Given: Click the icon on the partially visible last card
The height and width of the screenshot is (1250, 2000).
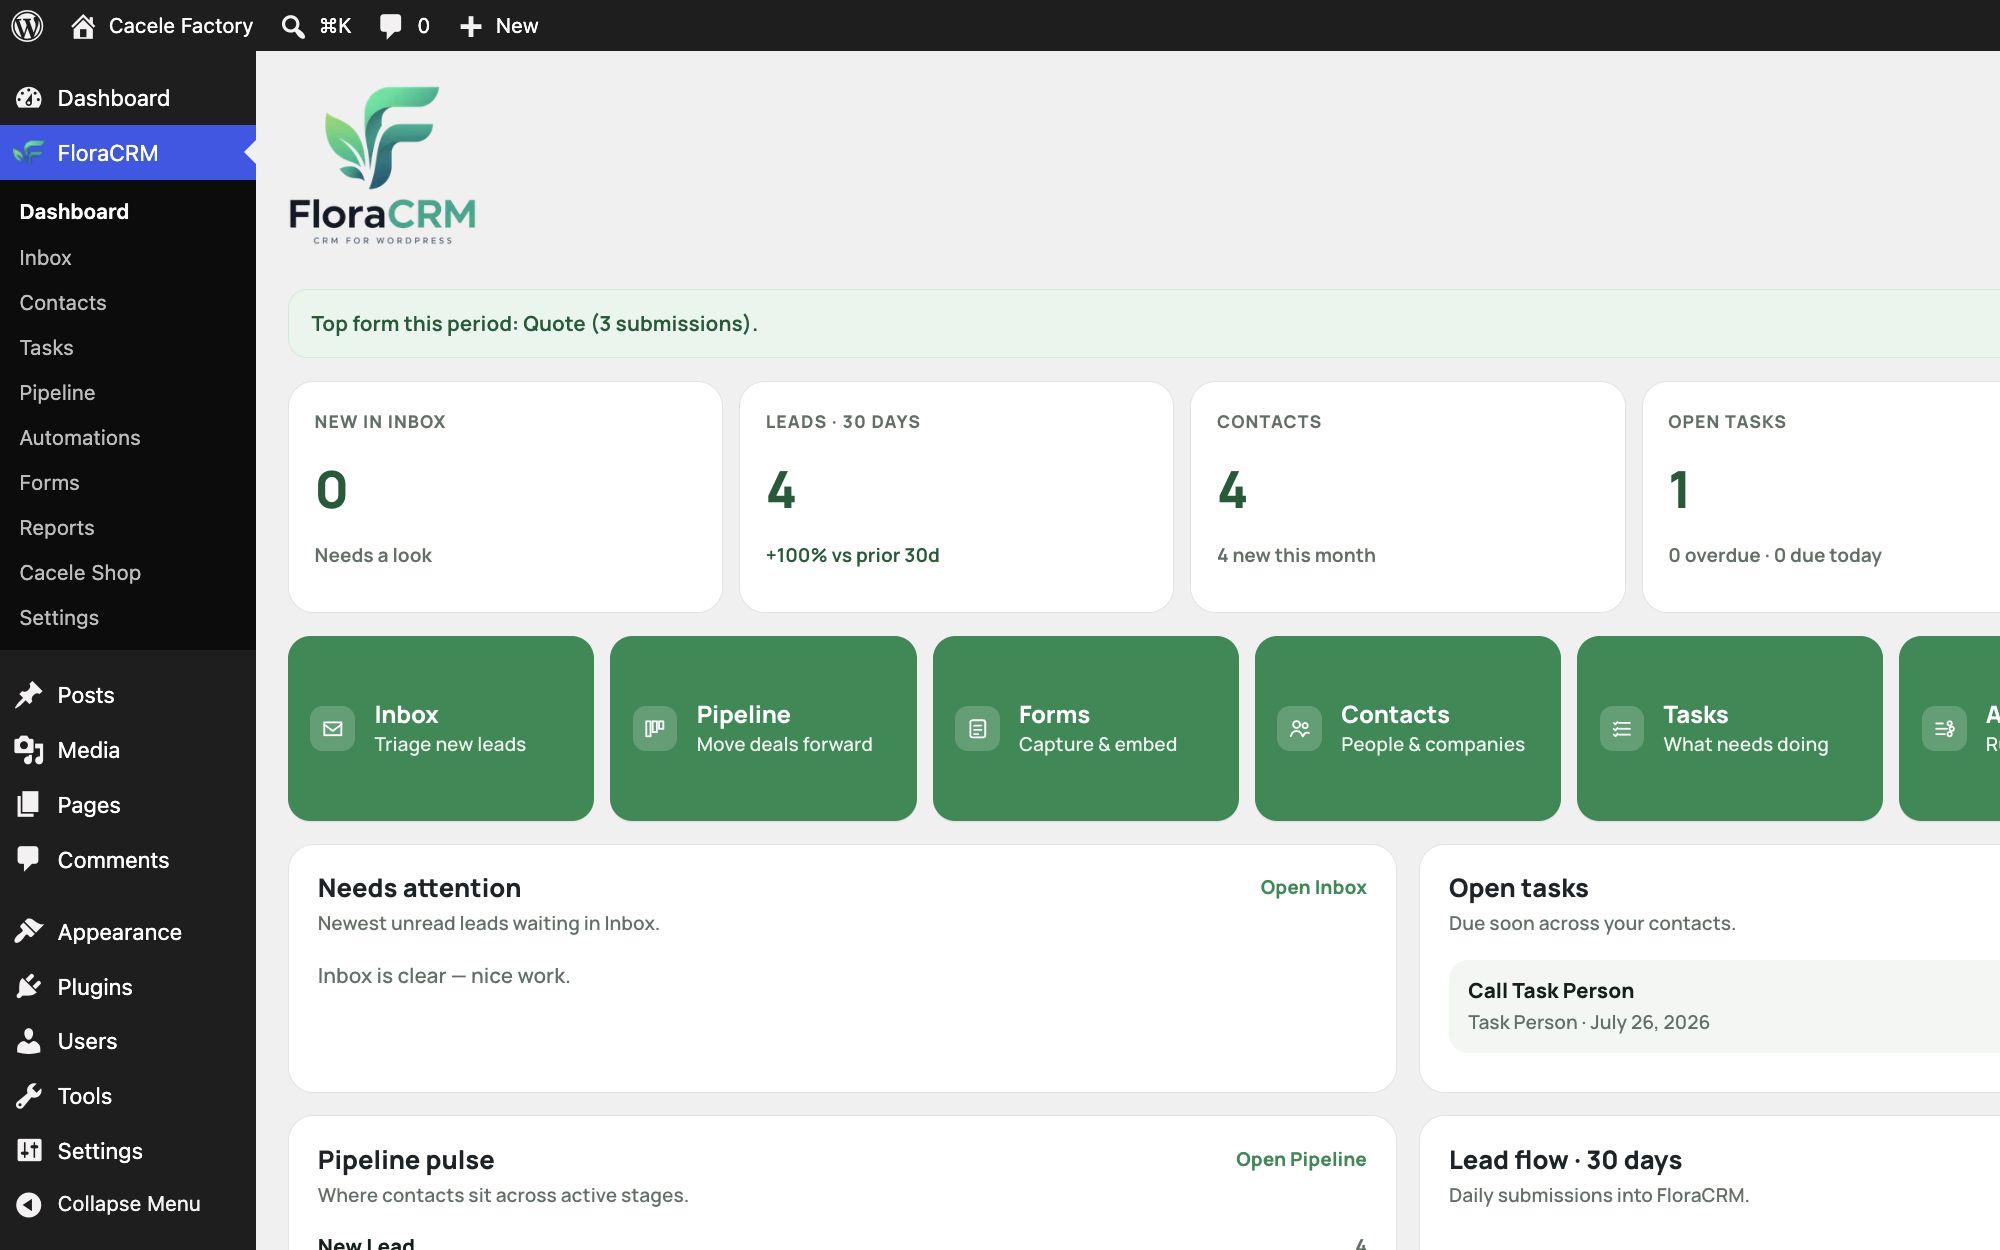Looking at the screenshot, I should (1944, 729).
